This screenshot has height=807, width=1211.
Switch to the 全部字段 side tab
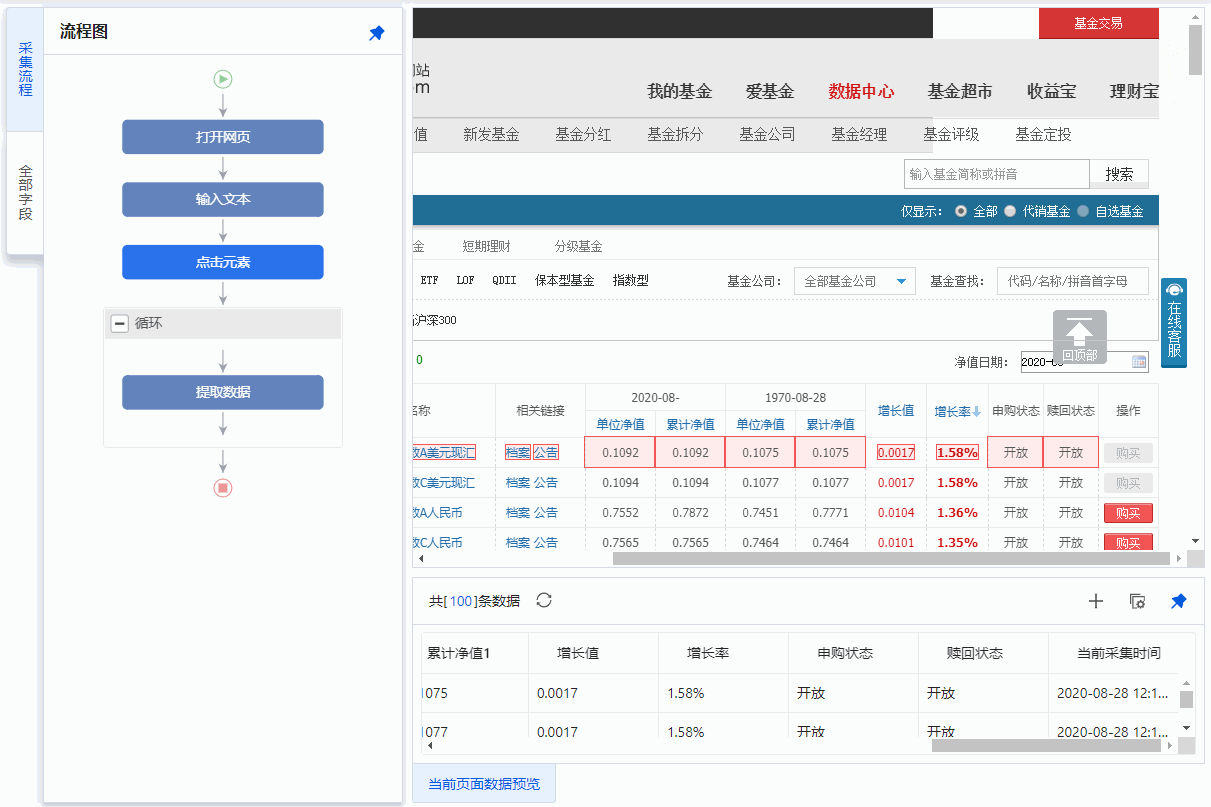[25, 192]
